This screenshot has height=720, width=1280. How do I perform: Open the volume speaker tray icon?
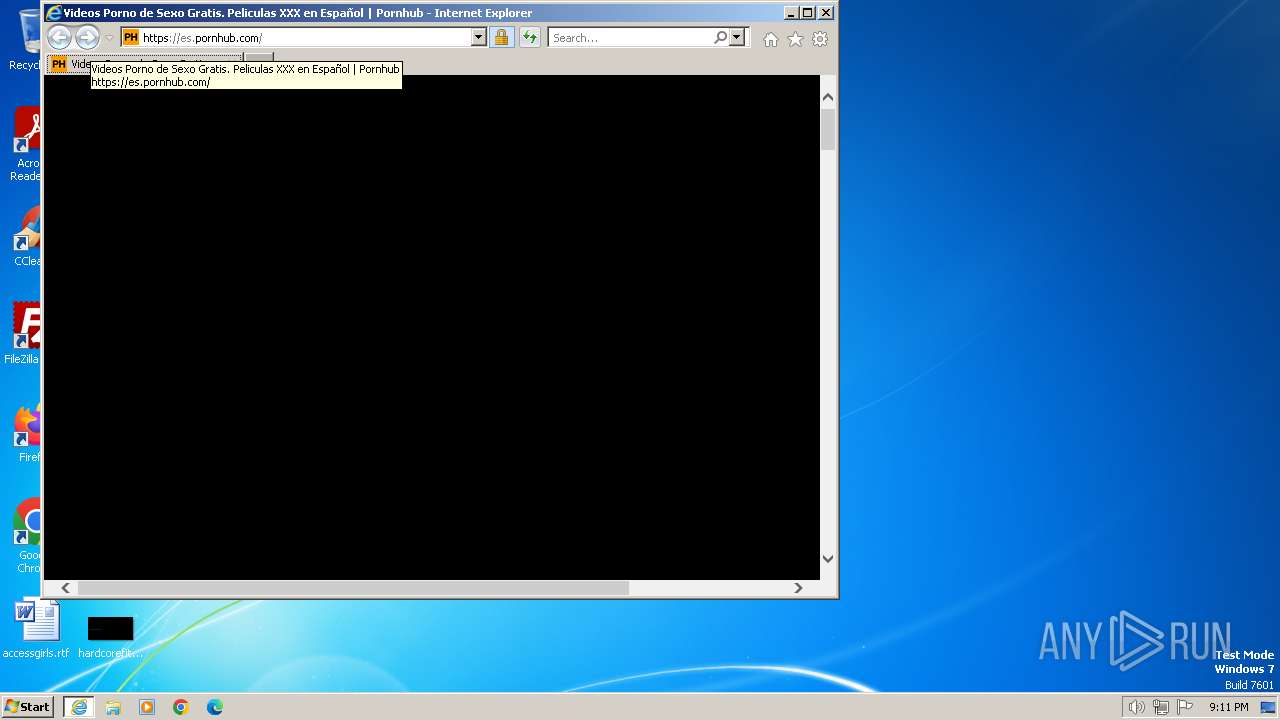pyautogui.click(x=1136, y=707)
